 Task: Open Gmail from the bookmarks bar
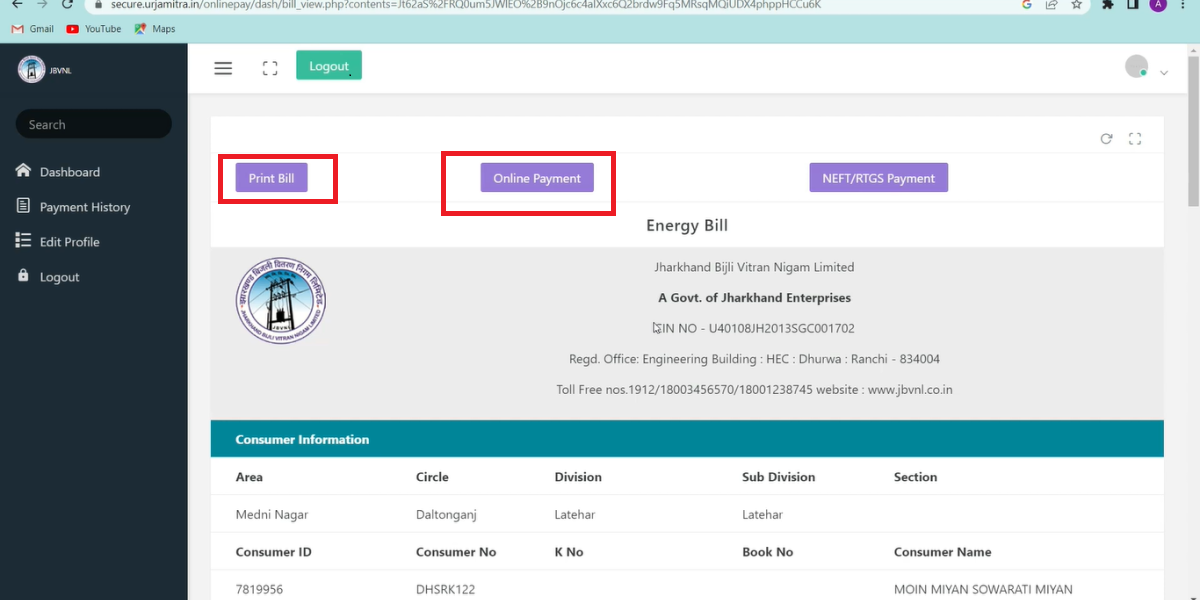click(32, 28)
